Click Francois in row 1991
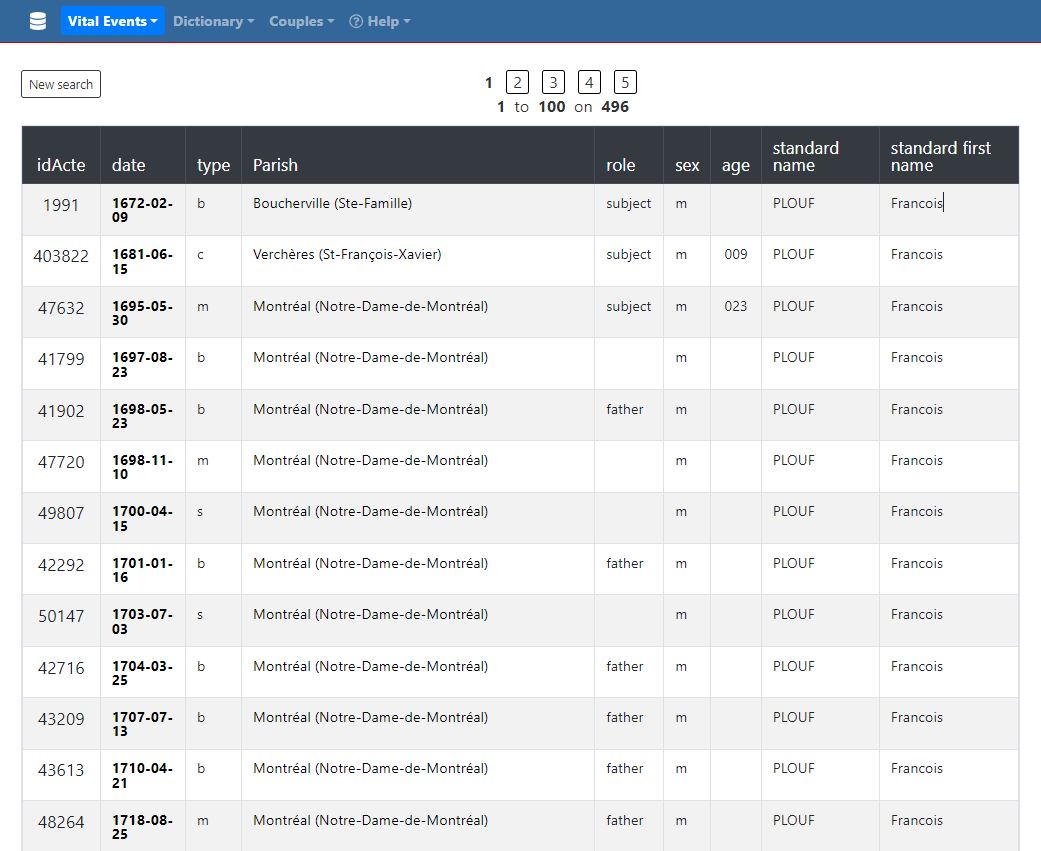Screen dimensions: 1041x851 coord(916,203)
